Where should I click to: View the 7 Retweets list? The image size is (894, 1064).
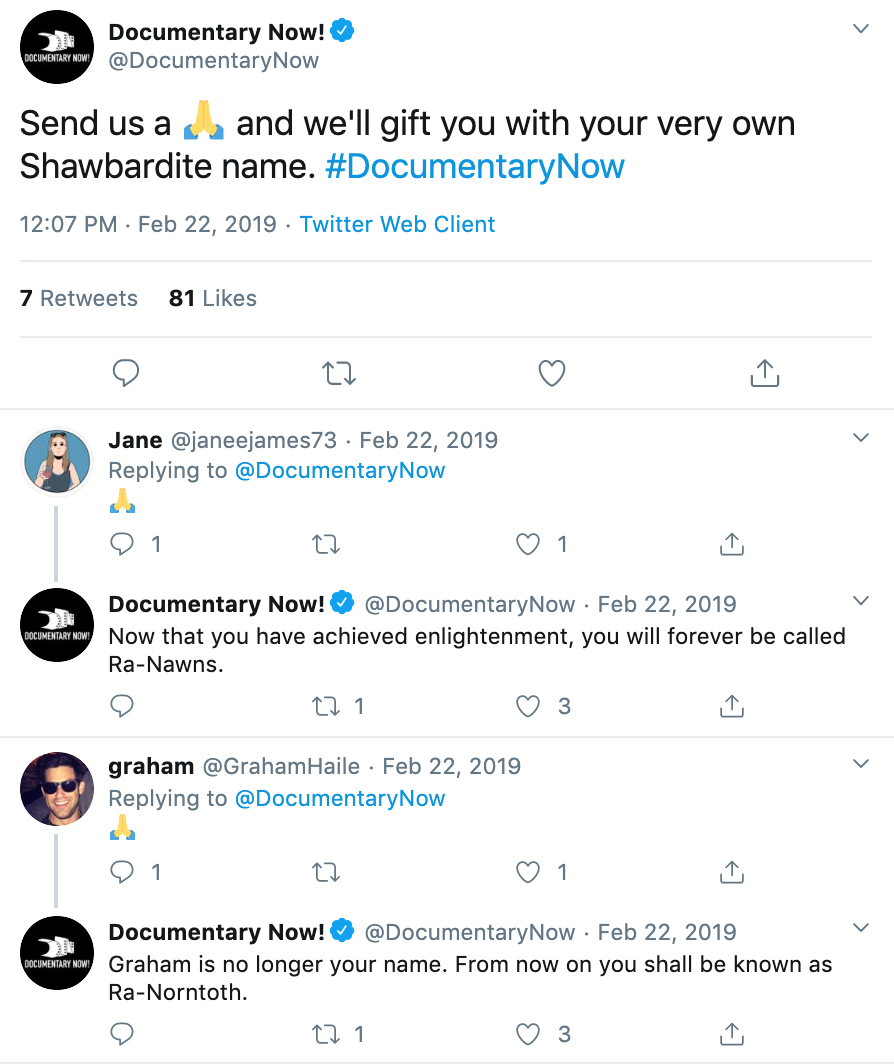click(79, 298)
